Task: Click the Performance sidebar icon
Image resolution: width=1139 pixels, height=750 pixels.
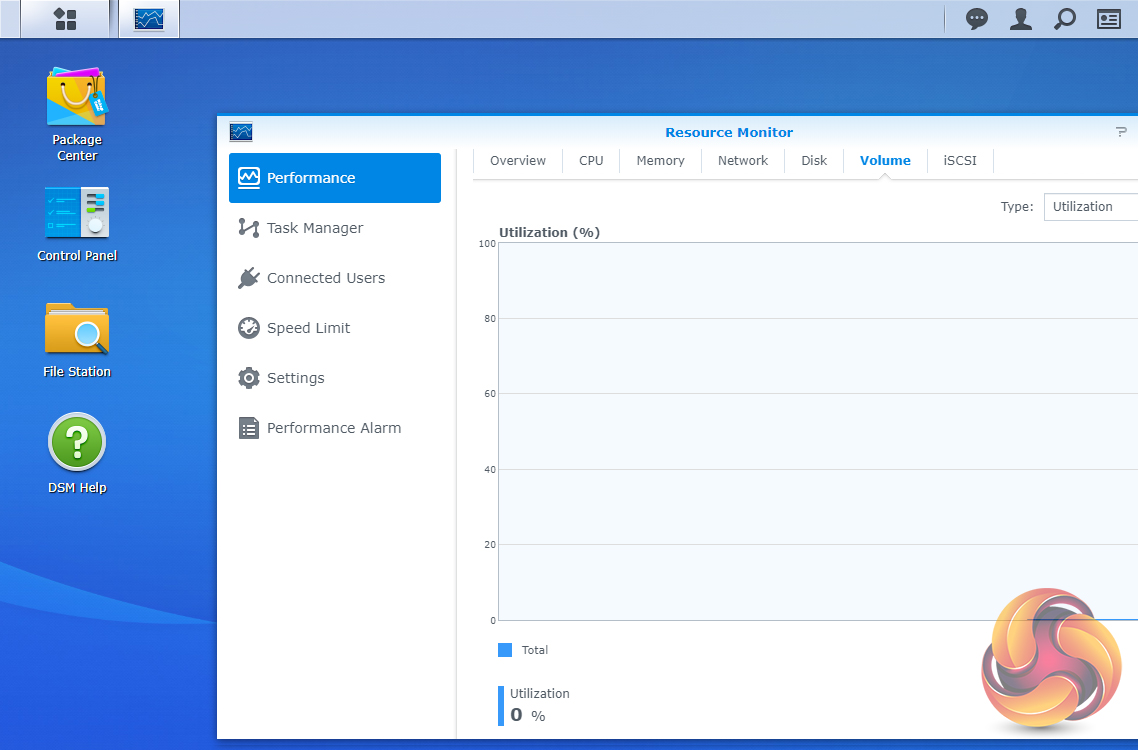Action: (248, 177)
